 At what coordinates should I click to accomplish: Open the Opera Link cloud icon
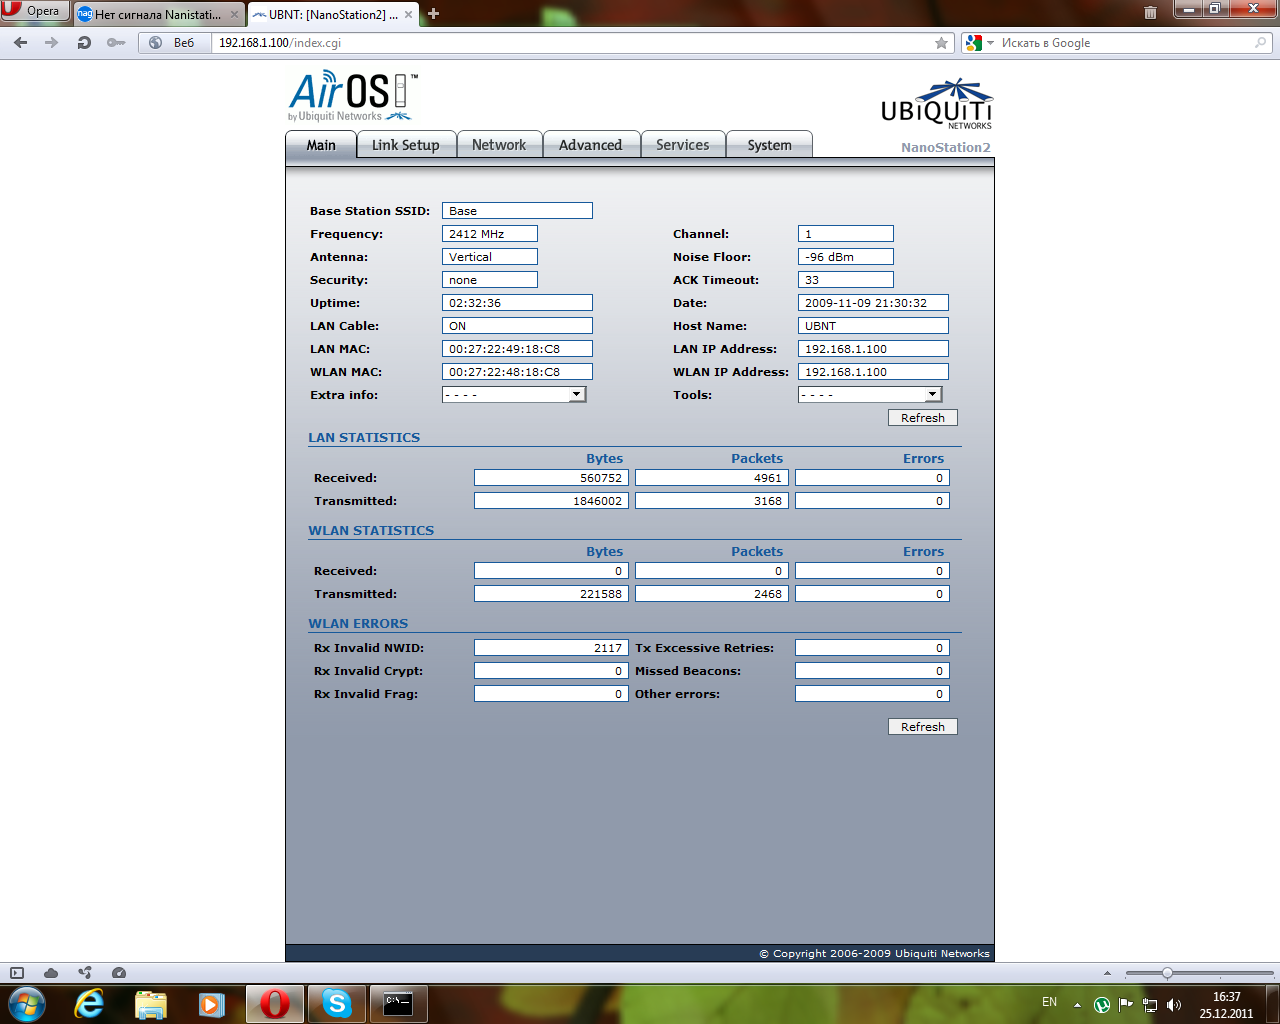(x=51, y=973)
